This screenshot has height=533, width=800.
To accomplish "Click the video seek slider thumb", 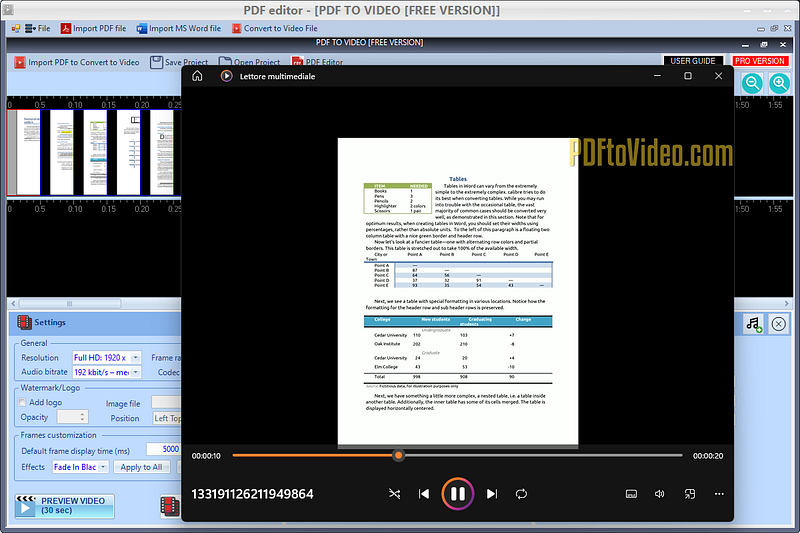I will pyautogui.click(x=398, y=455).
